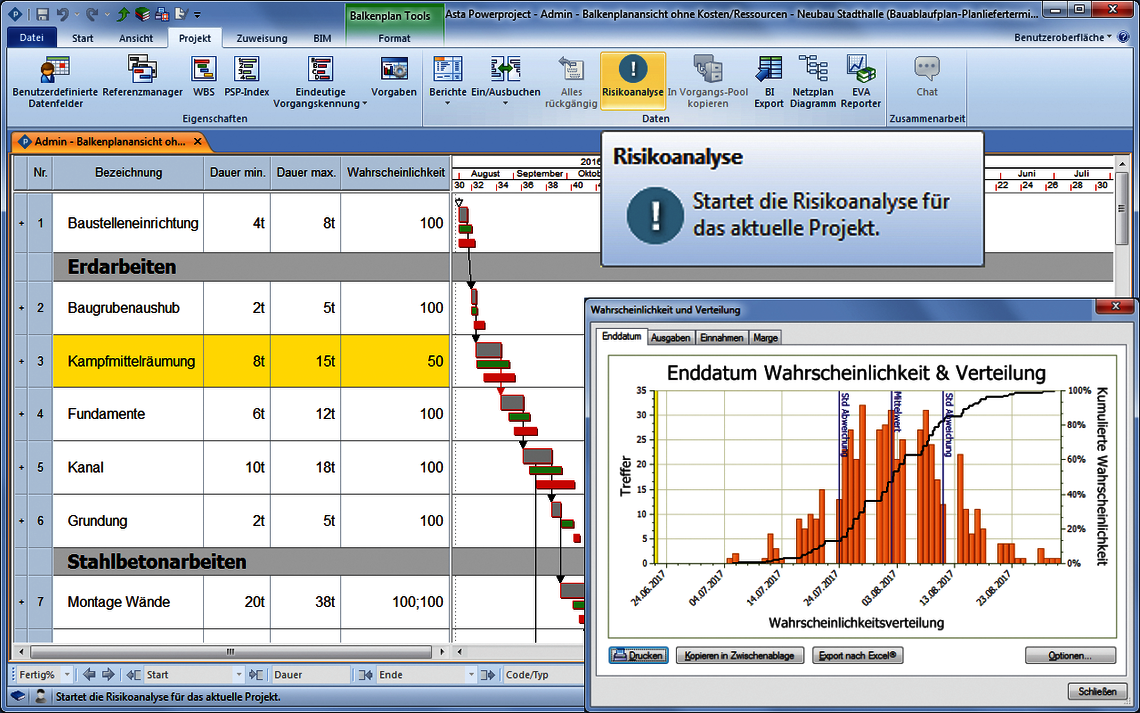
Task: Click the Schließen button
Action: [1098, 691]
